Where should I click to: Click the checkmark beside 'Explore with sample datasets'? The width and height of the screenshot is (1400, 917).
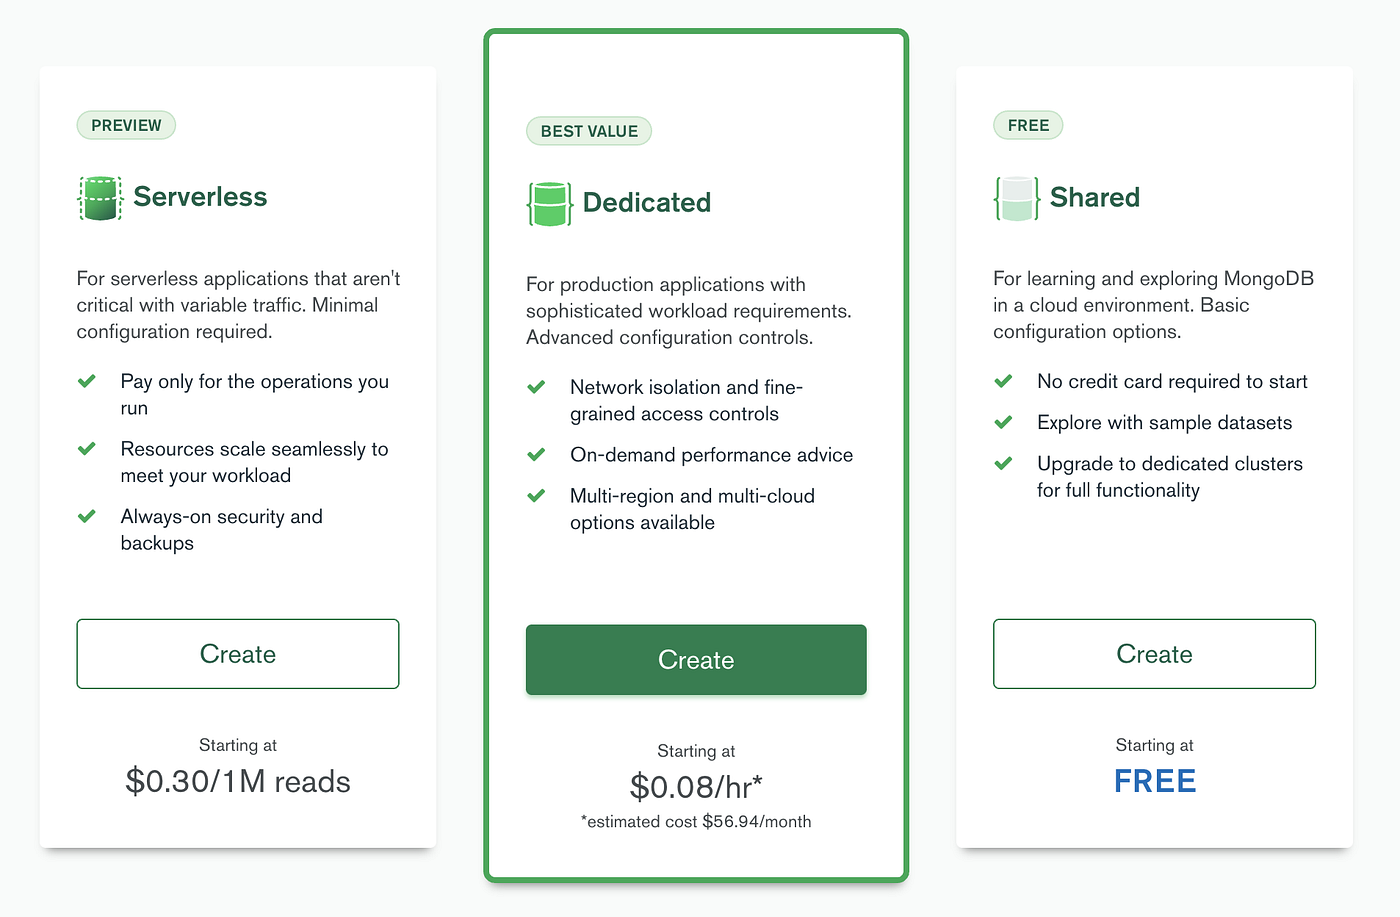pyautogui.click(x=1003, y=422)
